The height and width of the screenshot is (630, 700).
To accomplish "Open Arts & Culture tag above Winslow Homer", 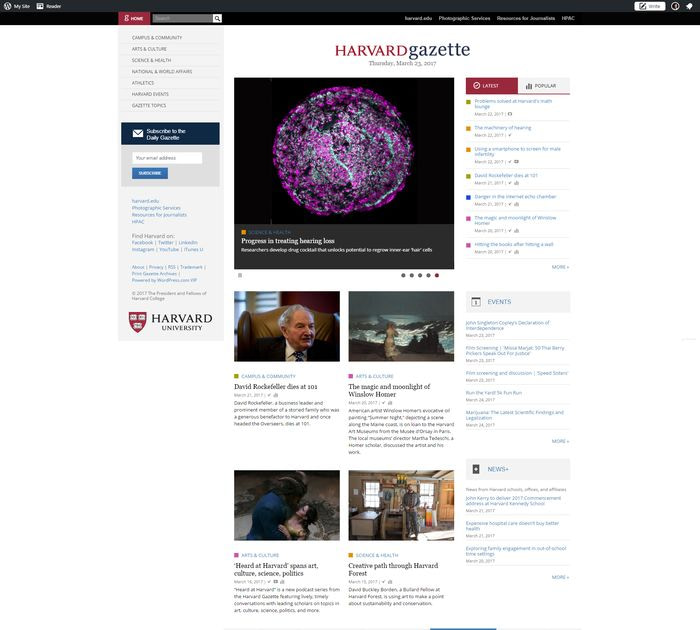I will tap(374, 376).
